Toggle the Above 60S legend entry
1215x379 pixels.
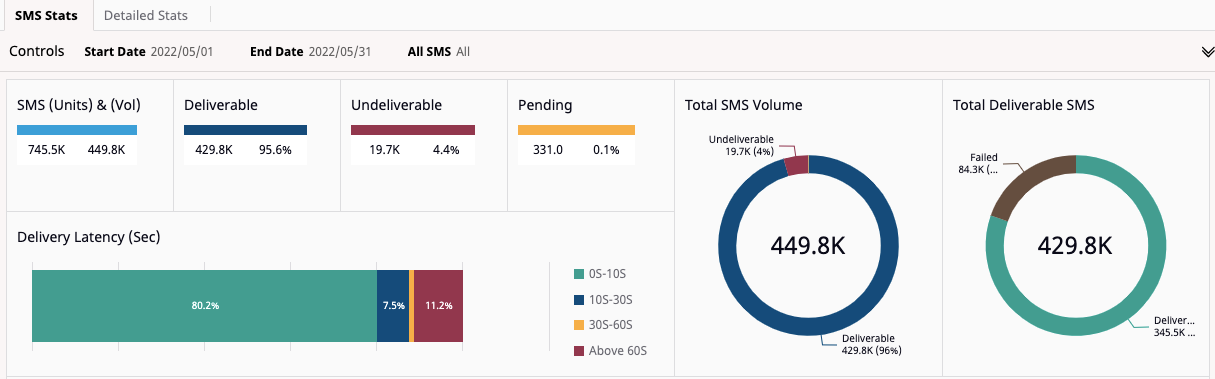pos(612,351)
